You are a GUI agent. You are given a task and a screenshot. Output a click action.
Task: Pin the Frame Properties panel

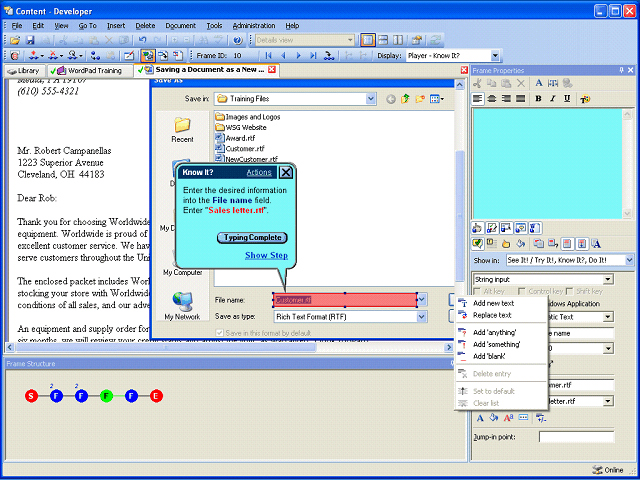coord(621,70)
